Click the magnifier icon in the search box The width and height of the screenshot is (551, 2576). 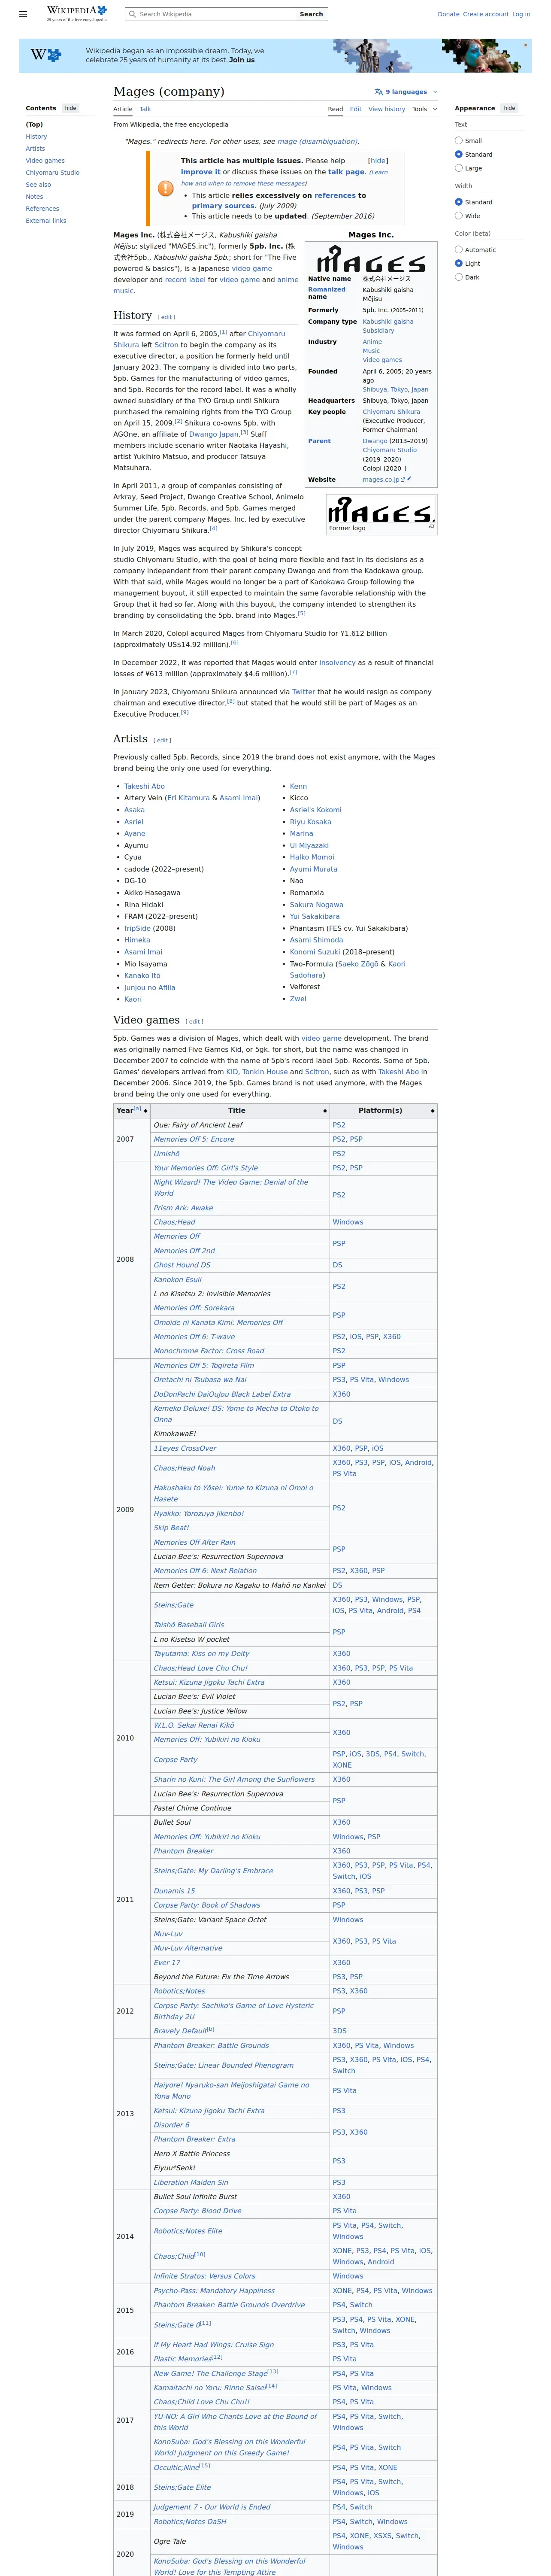pyautogui.click(x=133, y=14)
